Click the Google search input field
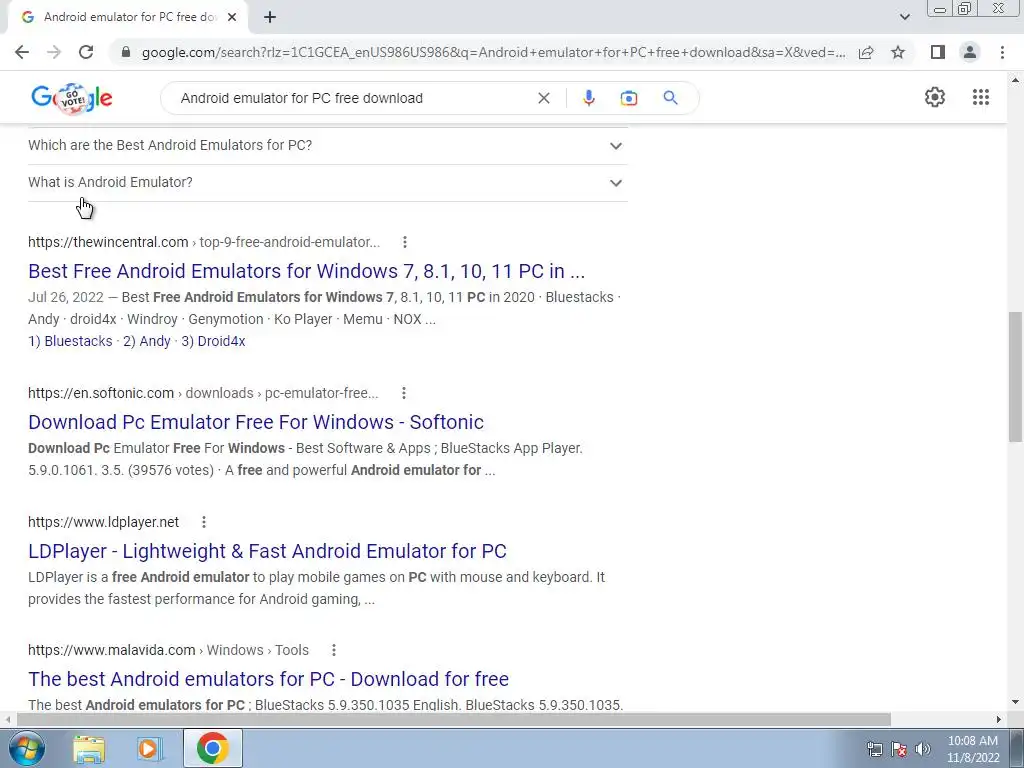The width and height of the screenshot is (1024, 768). click(353, 98)
